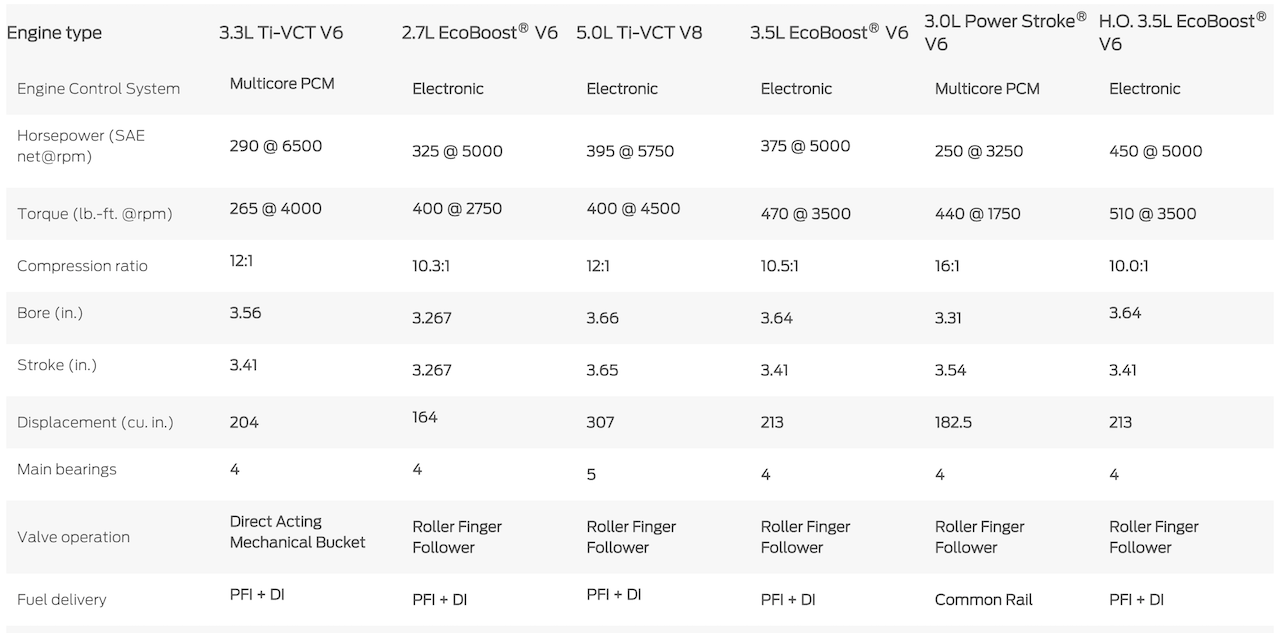The height and width of the screenshot is (633, 1280).
Task: Select the "Main bearings" row label
Action: [67, 470]
